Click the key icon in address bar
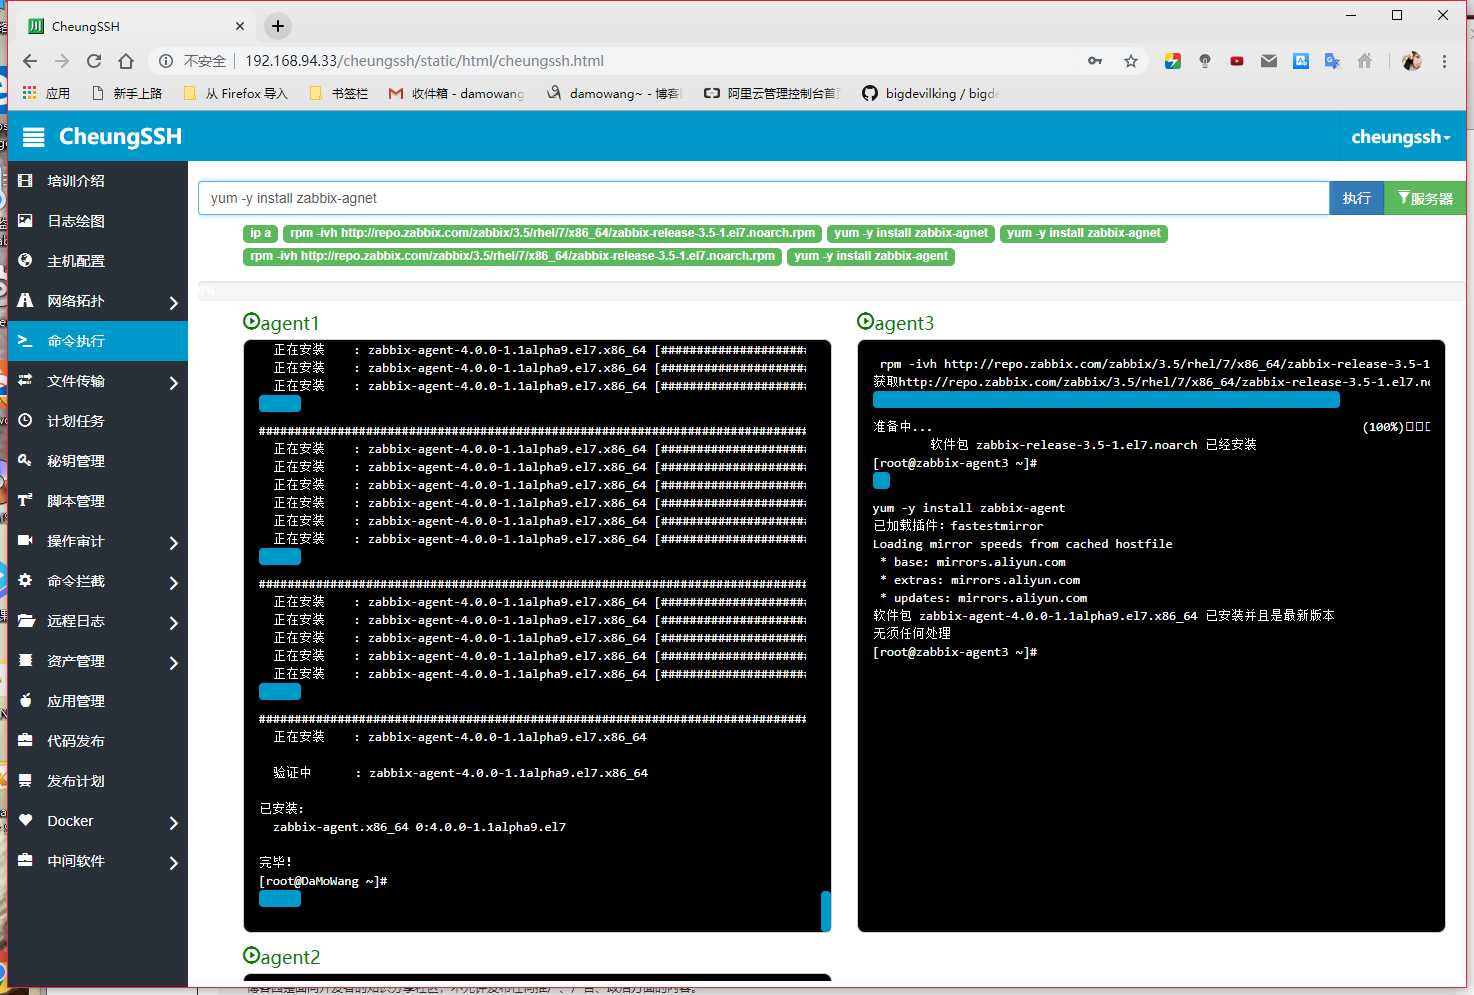 coord(1095,61)
